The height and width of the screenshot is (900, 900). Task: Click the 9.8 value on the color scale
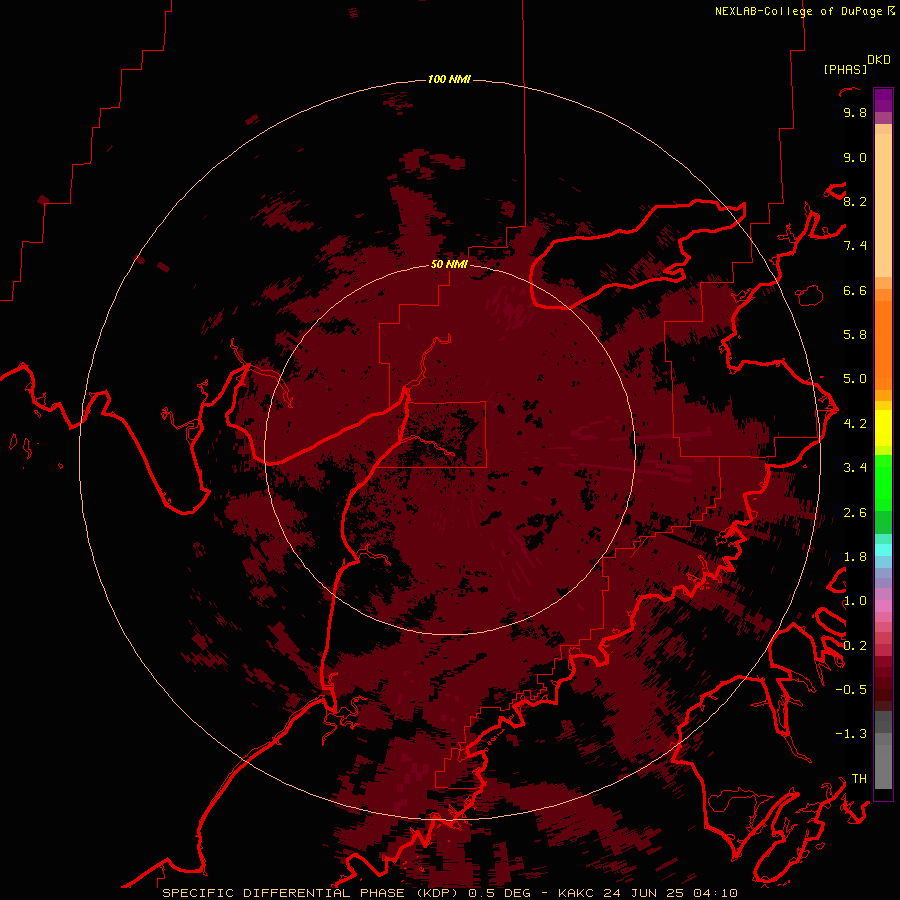coord(855,112)
